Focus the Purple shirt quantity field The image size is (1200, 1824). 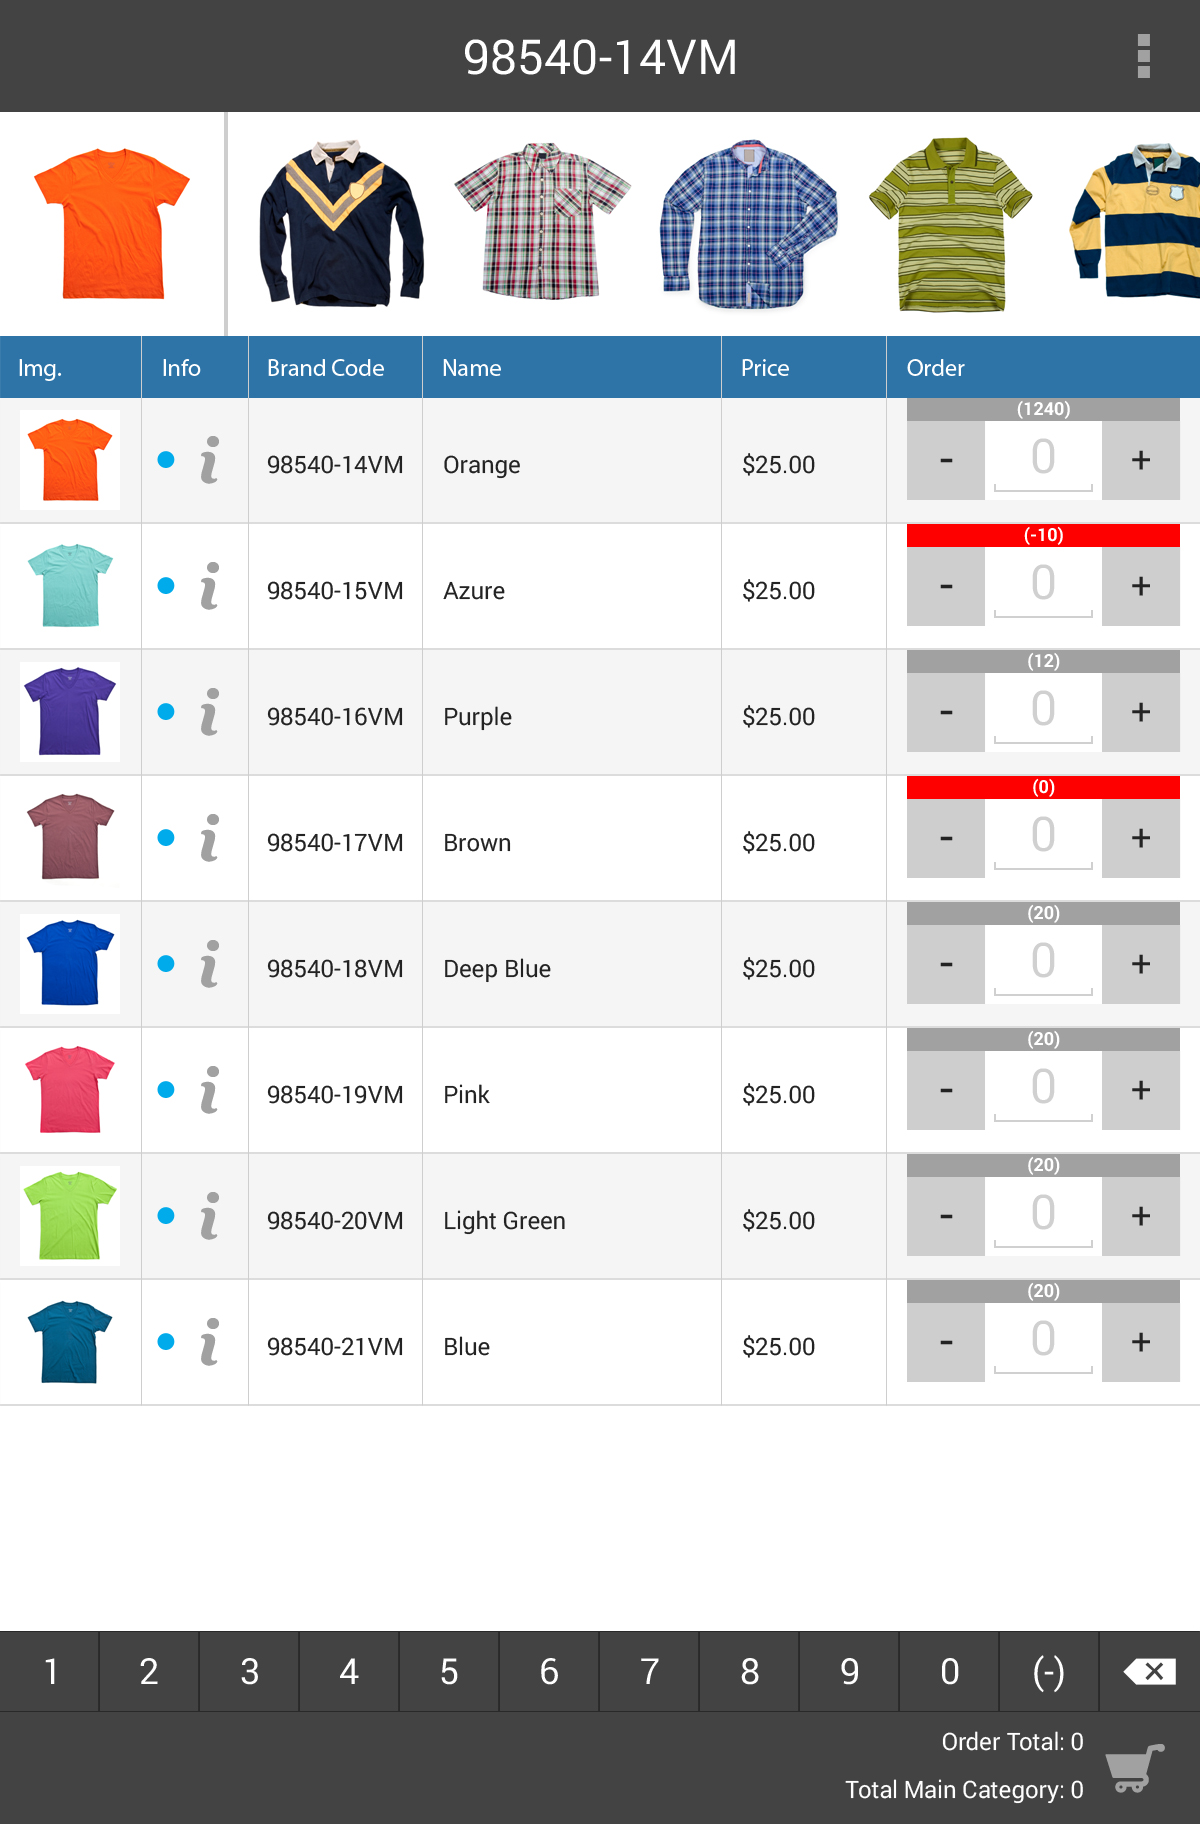(1043, 710)
